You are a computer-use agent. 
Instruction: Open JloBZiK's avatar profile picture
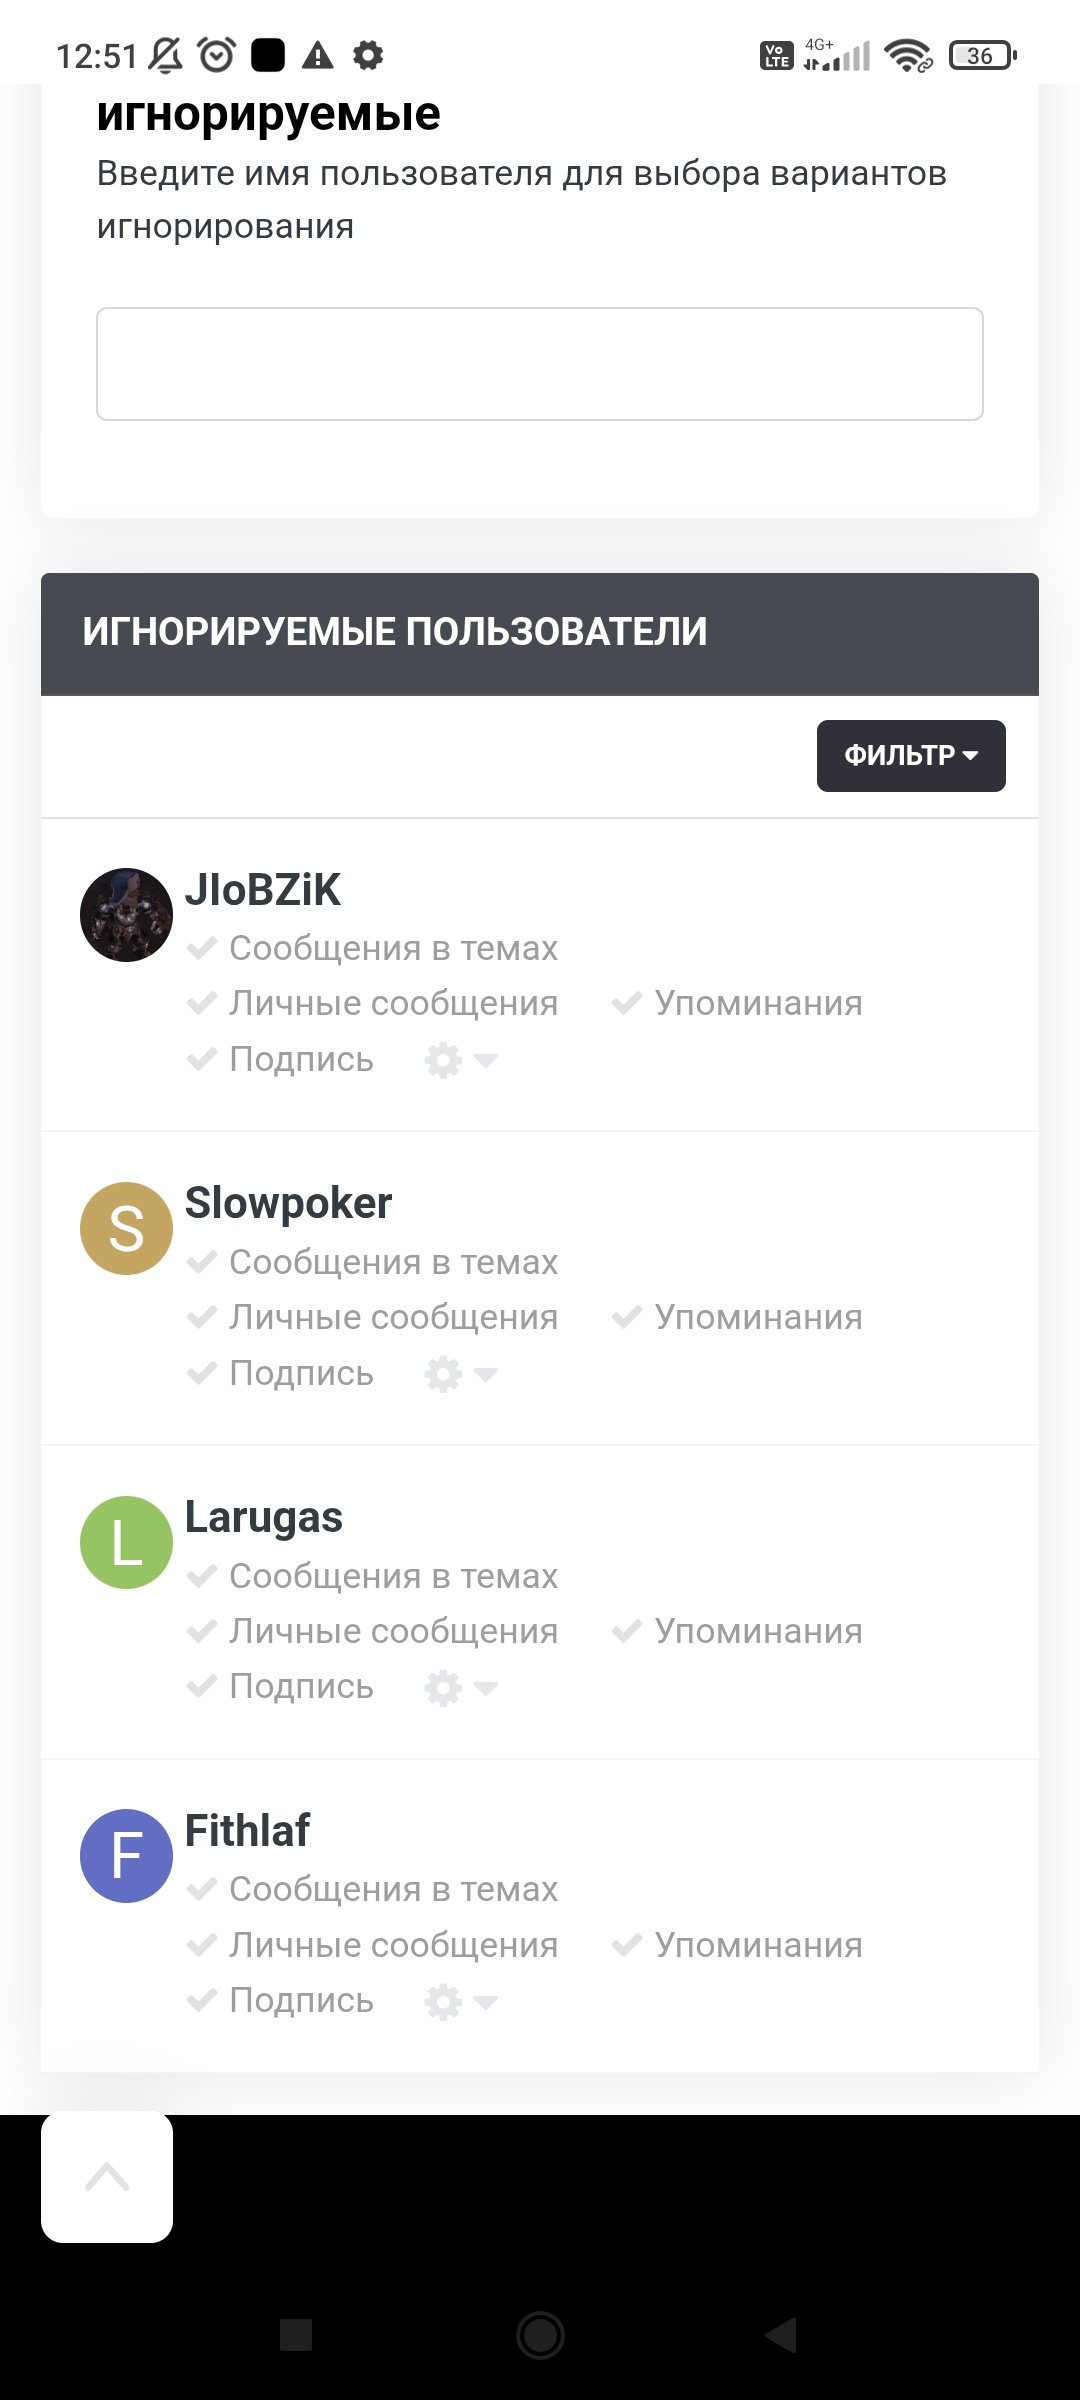tap(126, 915)
